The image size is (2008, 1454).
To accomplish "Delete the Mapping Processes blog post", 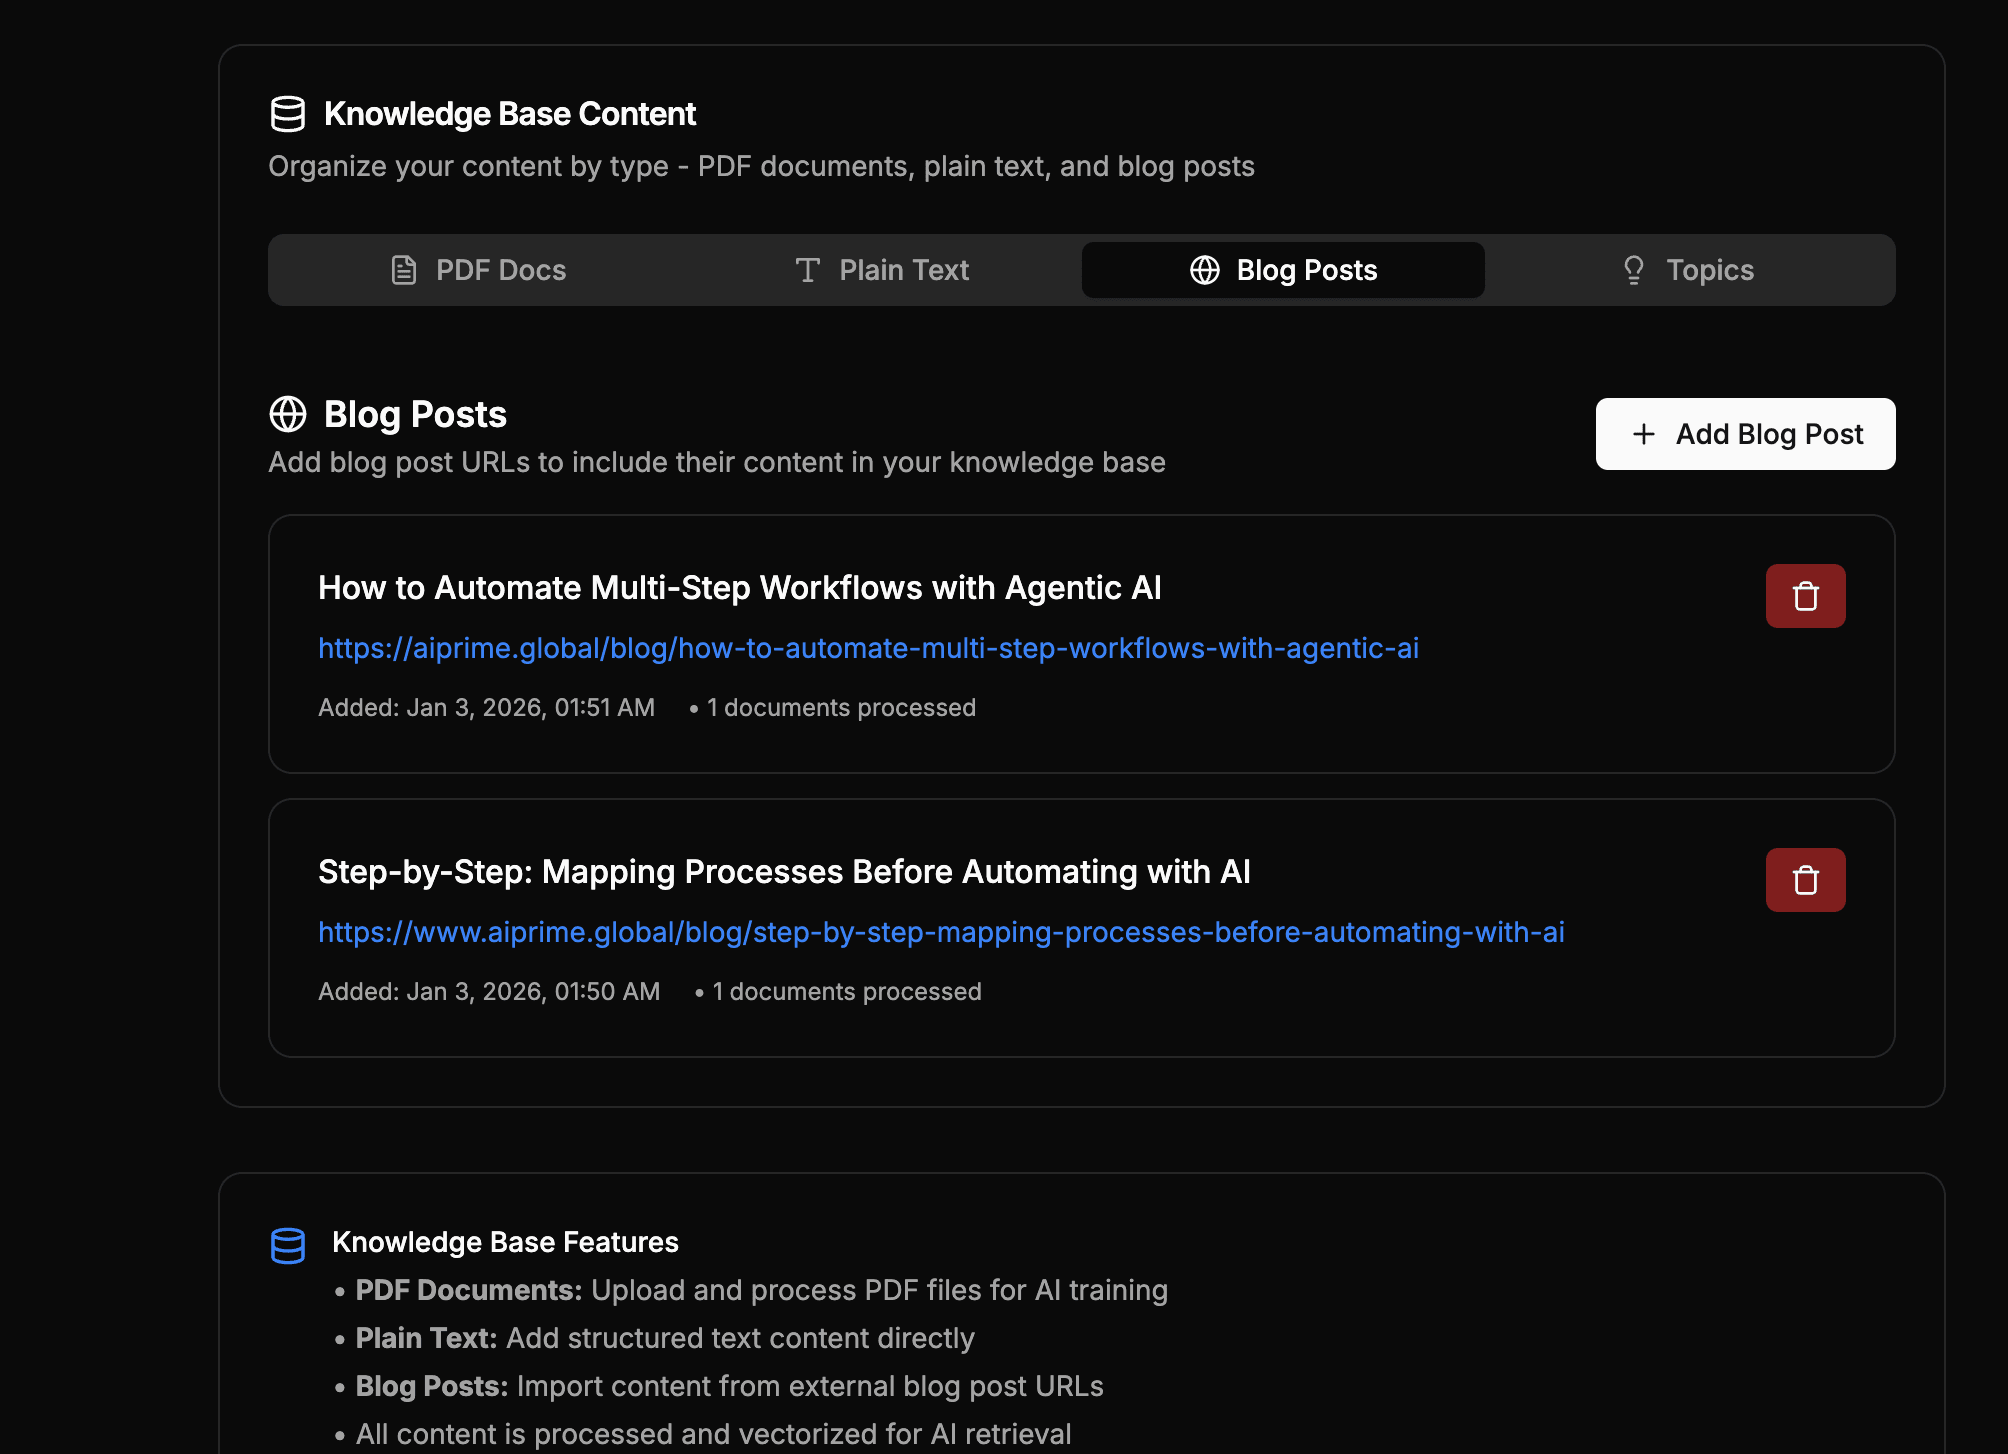I will tap(1805, 880).
